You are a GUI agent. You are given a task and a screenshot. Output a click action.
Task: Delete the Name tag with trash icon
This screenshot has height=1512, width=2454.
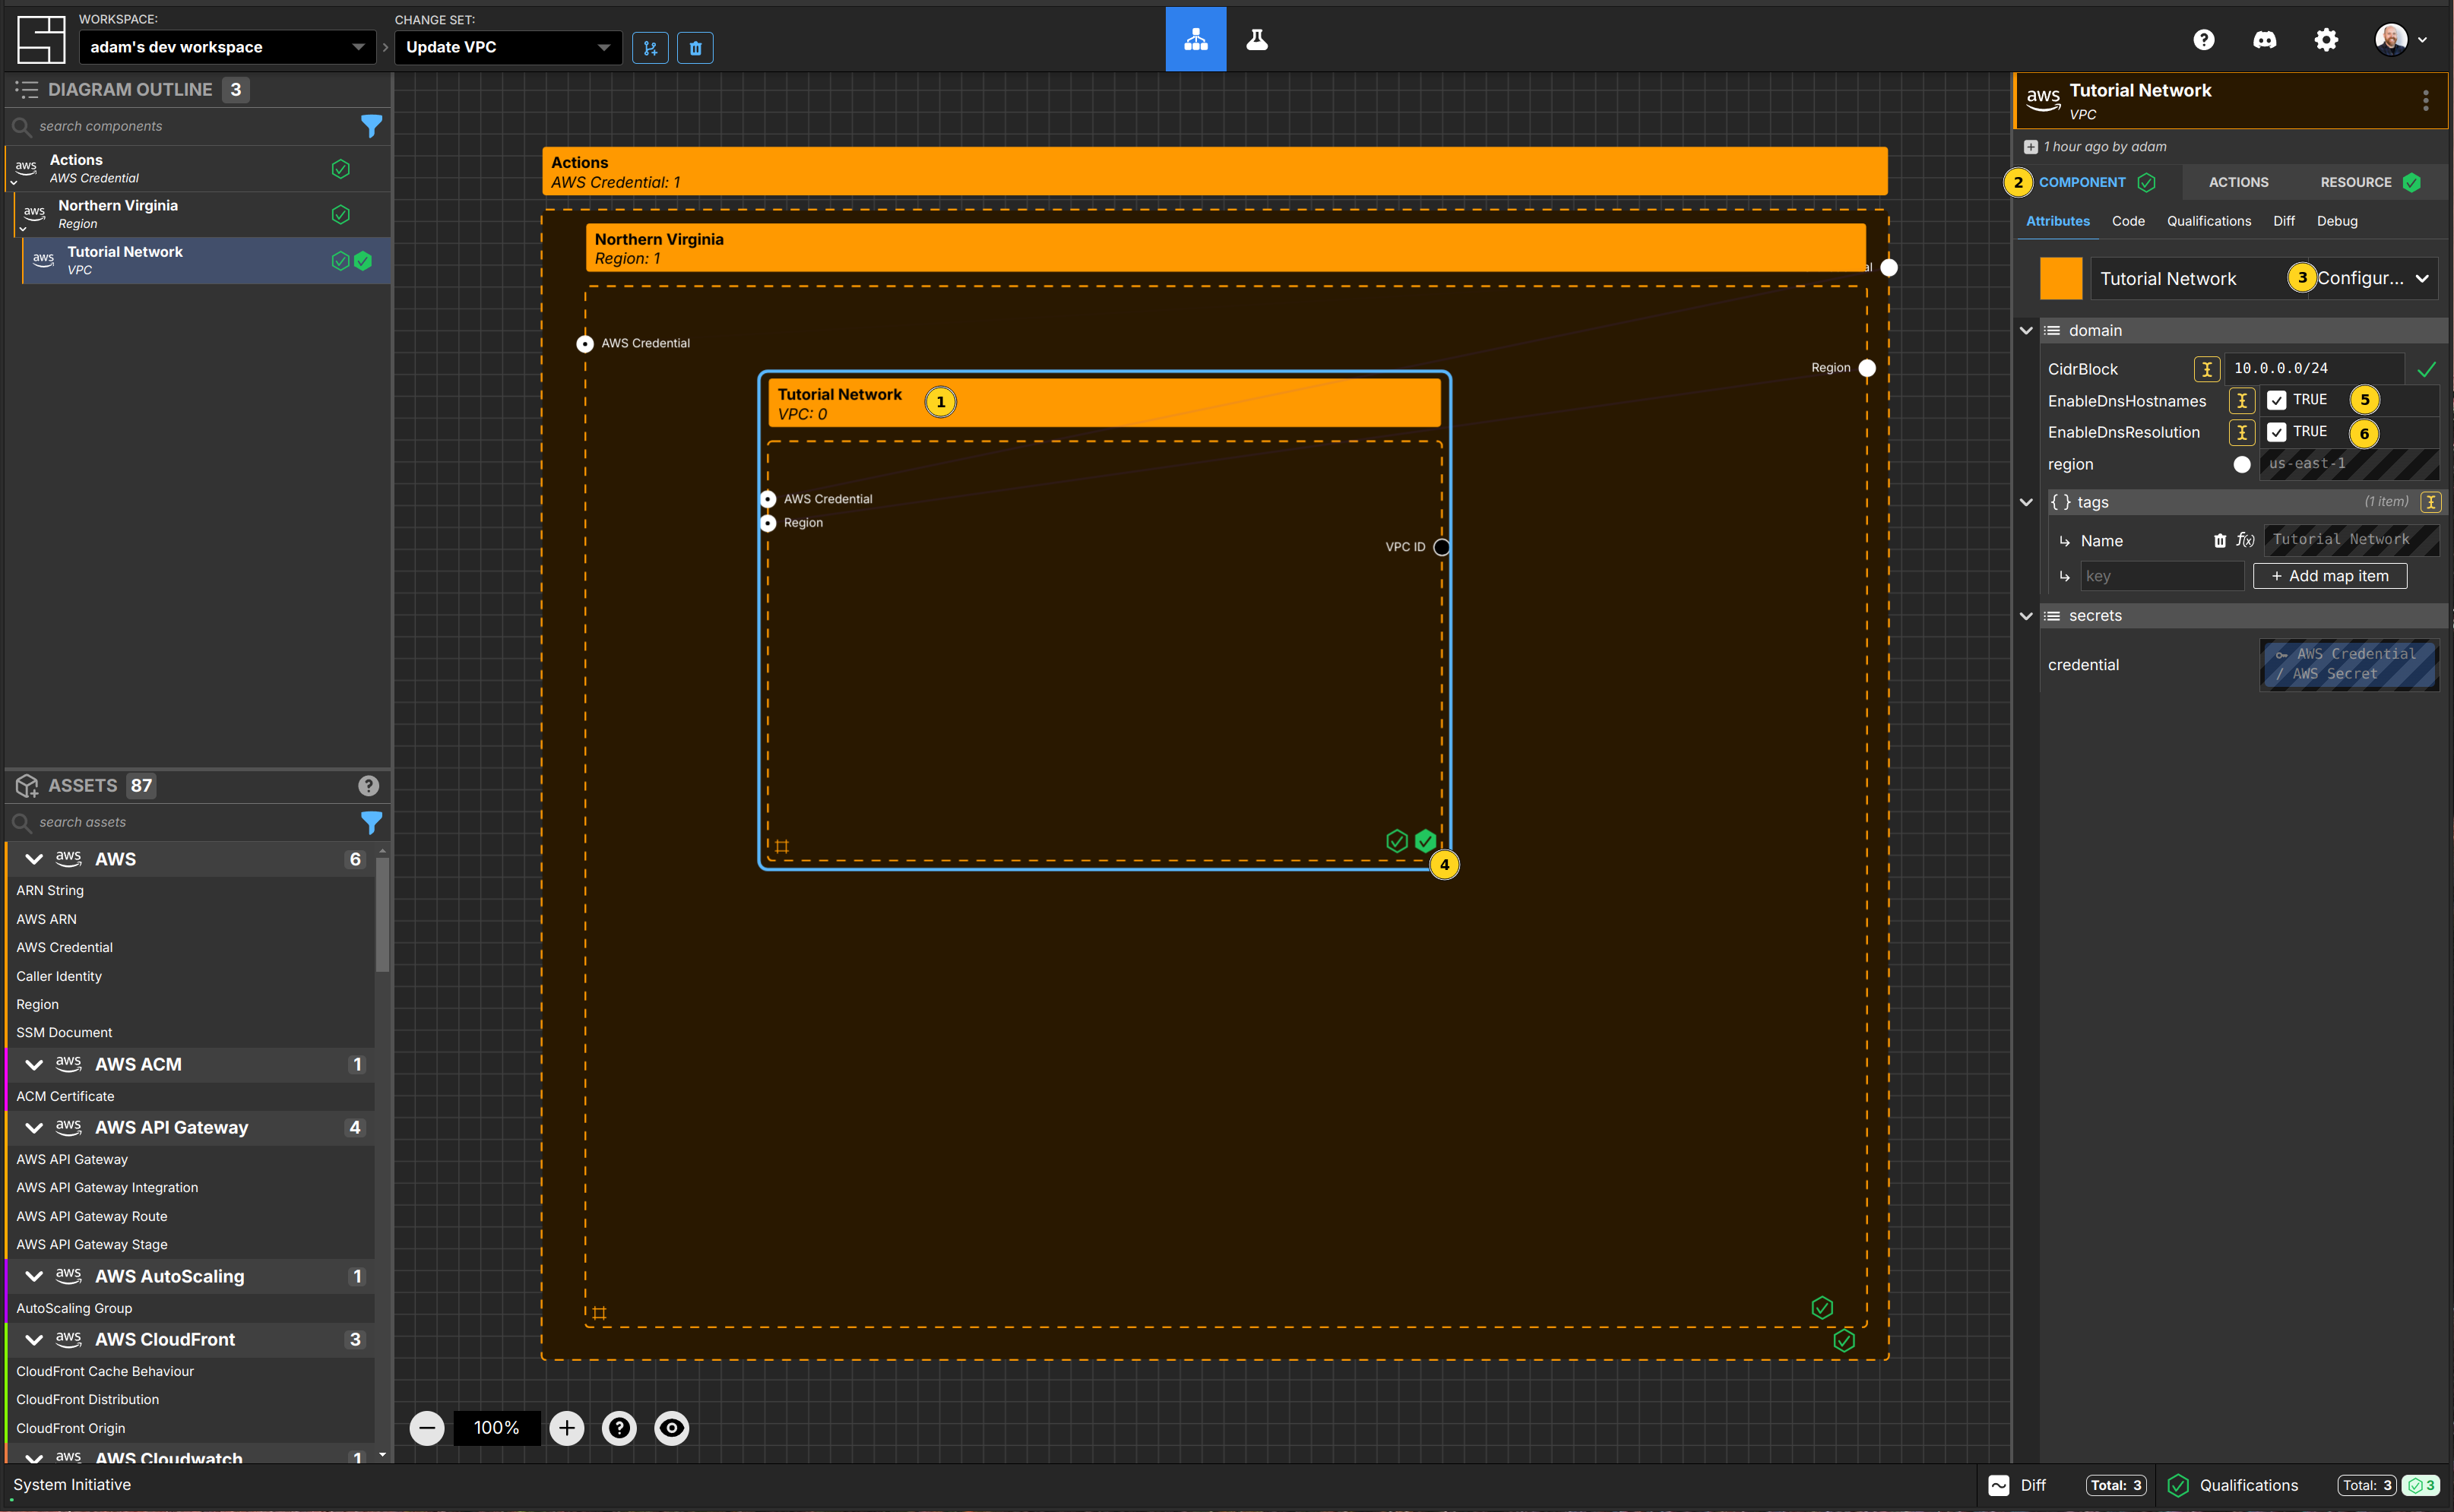tap(2220, 541)
